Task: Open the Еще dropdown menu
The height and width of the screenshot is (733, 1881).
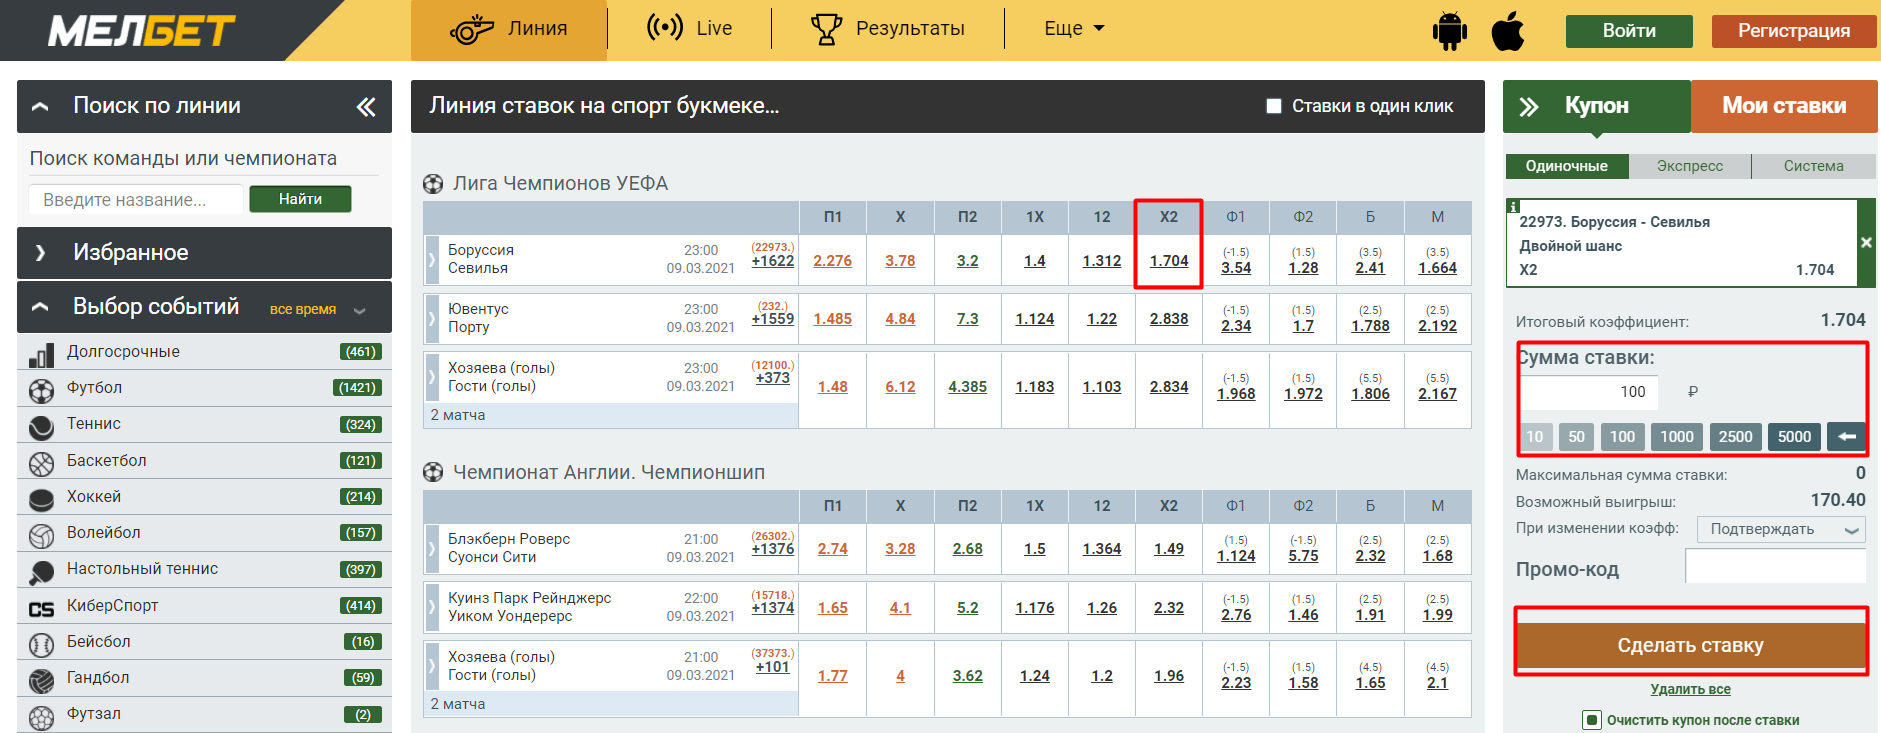Action: pos(1074,29)
